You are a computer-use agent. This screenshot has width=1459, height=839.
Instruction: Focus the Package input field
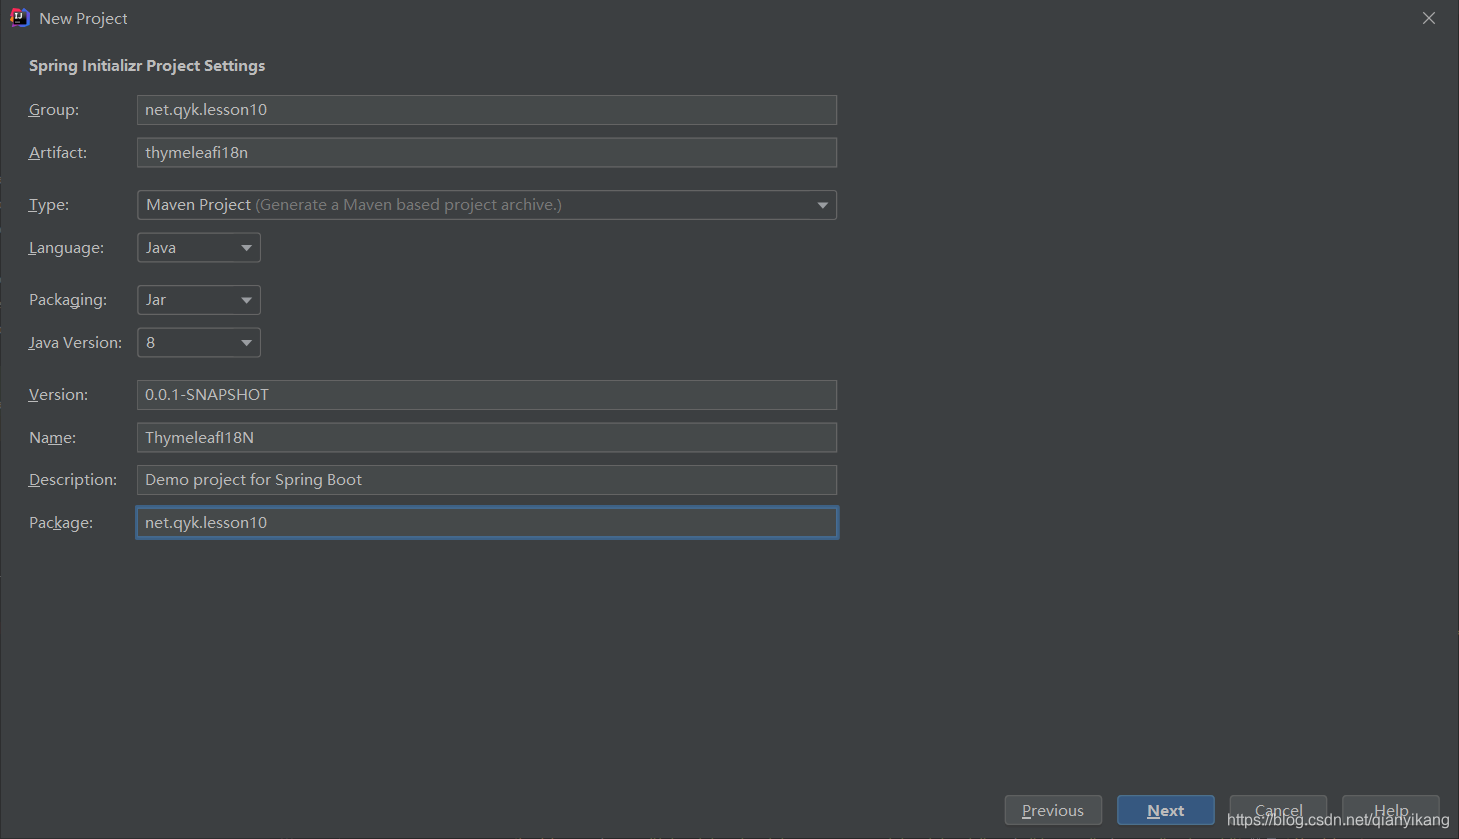pos(487,523)
